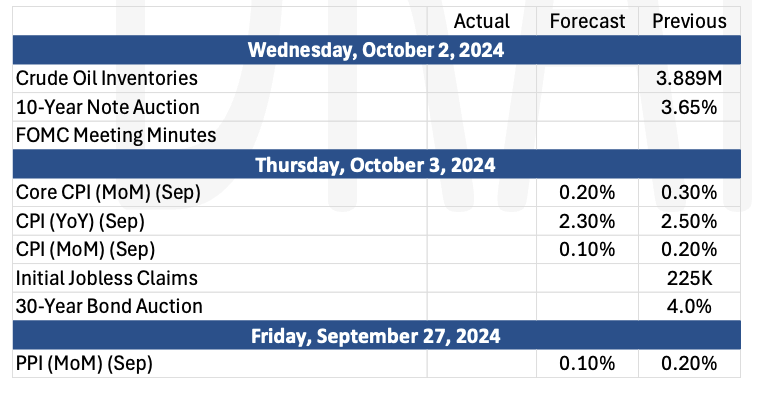The width and height of the screenshot is (758, 394).
Task: Select the CPI (YoY) (Sep) label
Action: (80, 221)
